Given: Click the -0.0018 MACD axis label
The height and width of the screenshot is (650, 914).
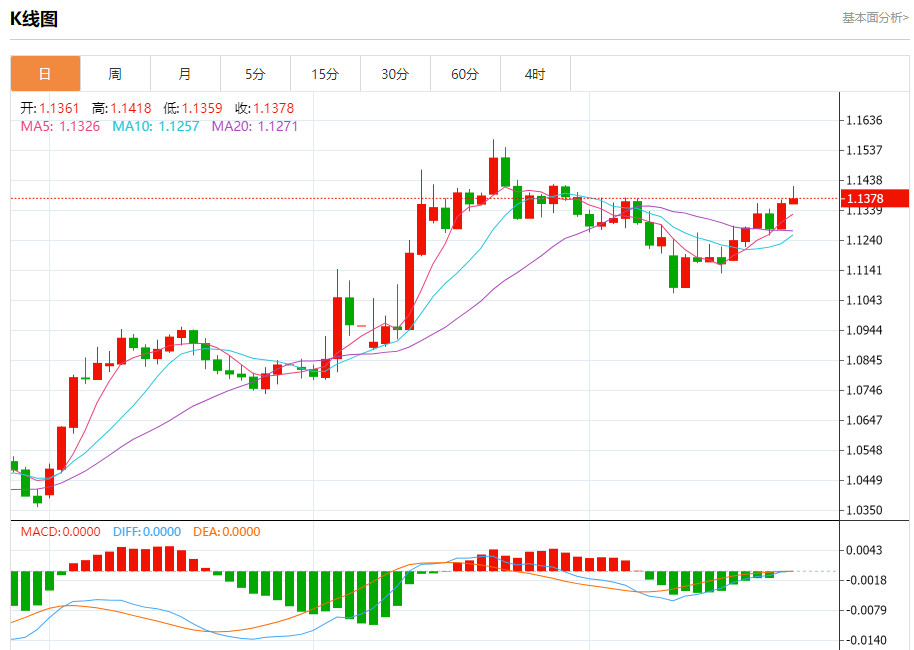Looking at the screenshot, I should pos(866,581).
